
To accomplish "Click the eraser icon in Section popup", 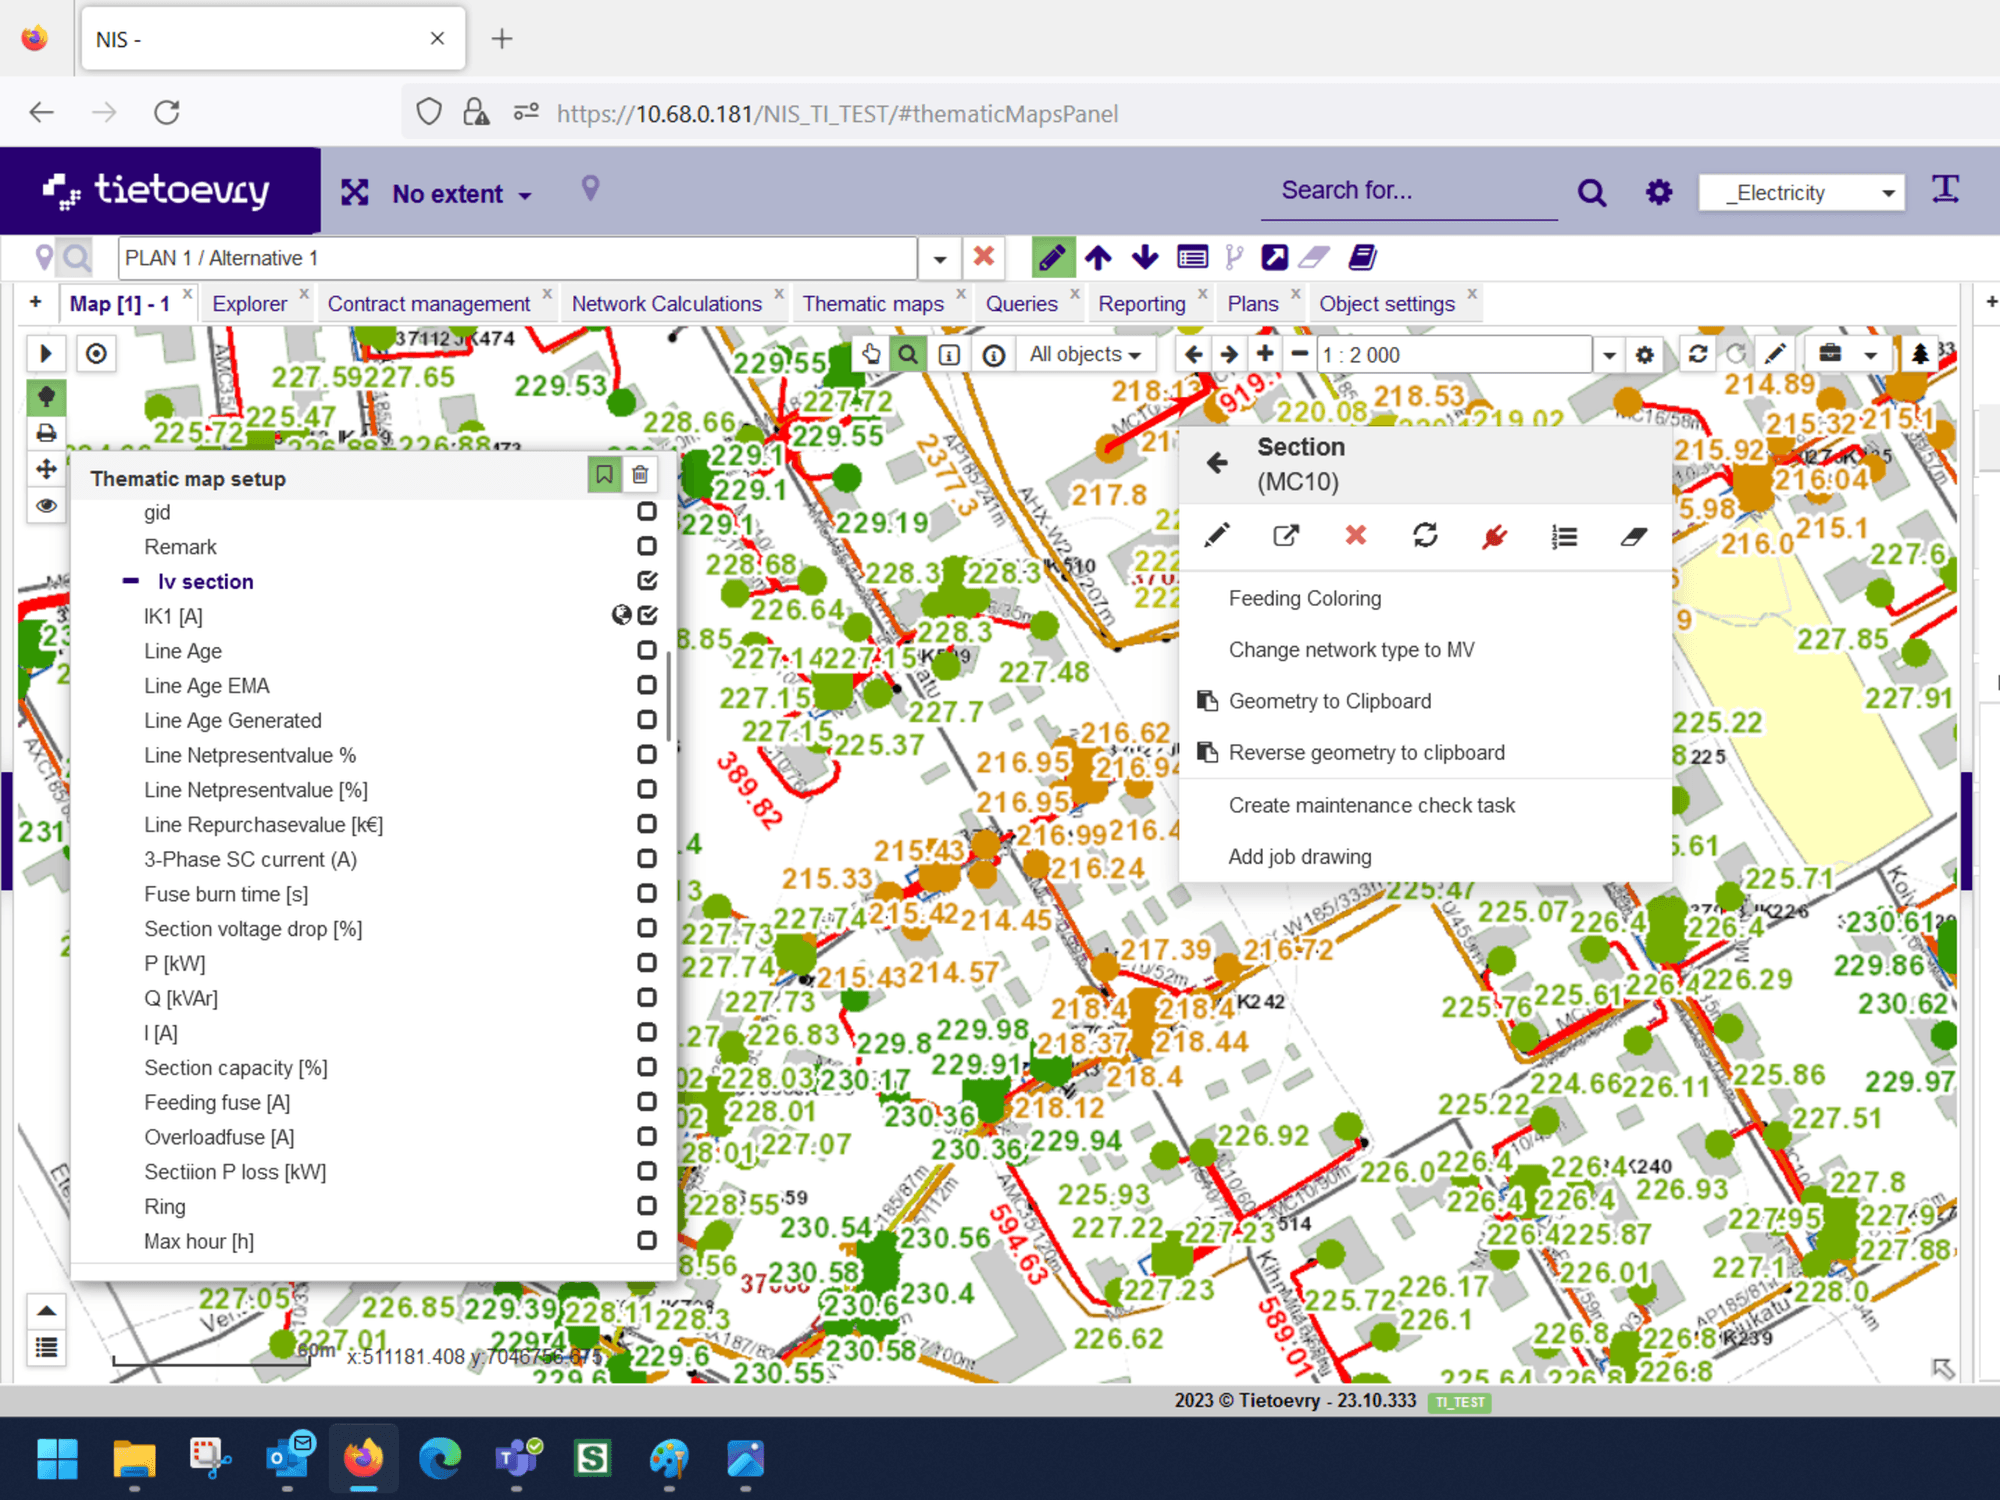I will [1633, 537].
